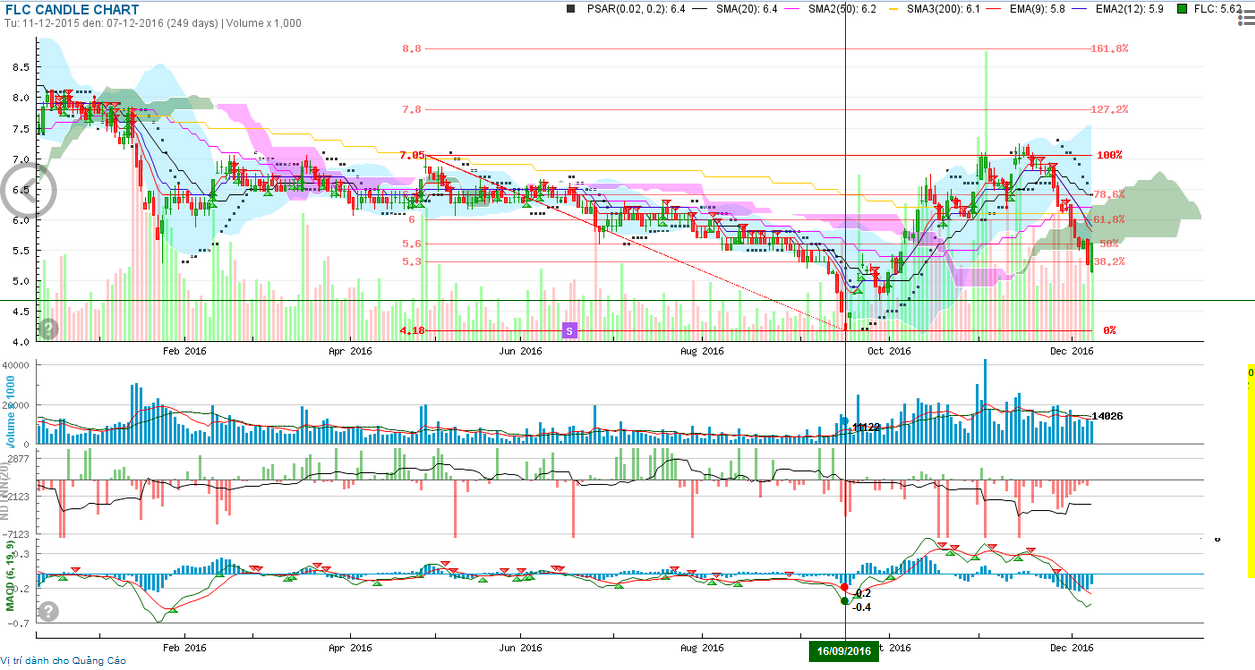The height and width of the screenshot is (670, 1255).
Task: Click the 100% Fibonacci level label
Action: (1109, 155)
